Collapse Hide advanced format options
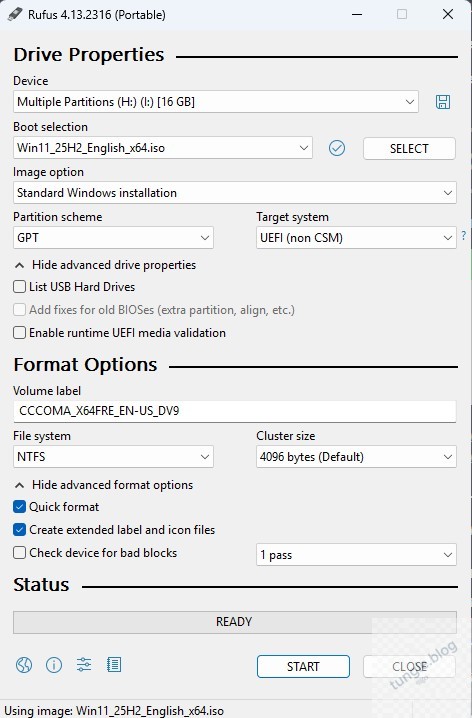472x718 pixels. 104,484
